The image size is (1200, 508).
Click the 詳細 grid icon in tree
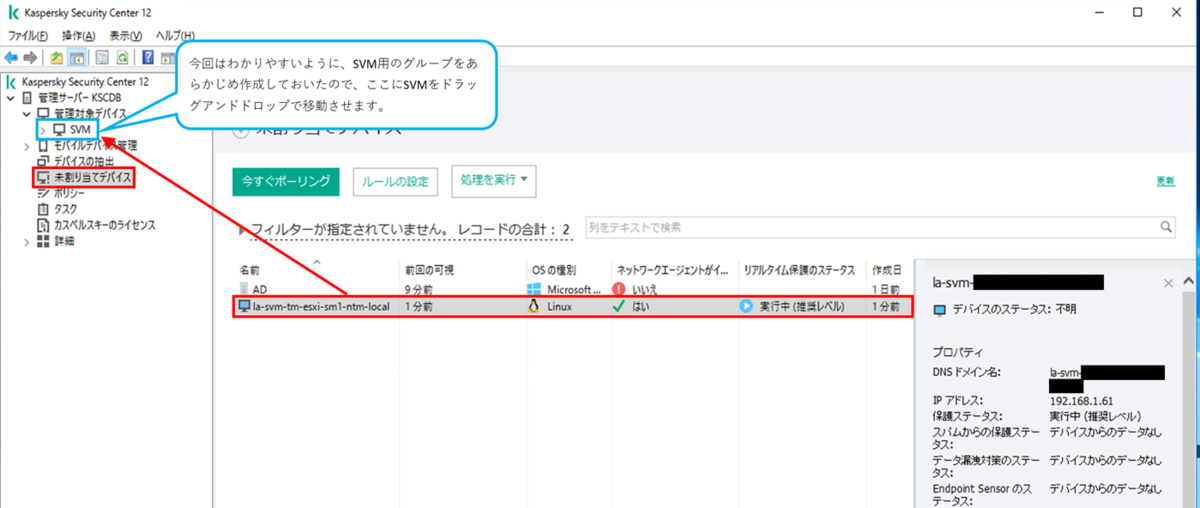click(43, 241)
